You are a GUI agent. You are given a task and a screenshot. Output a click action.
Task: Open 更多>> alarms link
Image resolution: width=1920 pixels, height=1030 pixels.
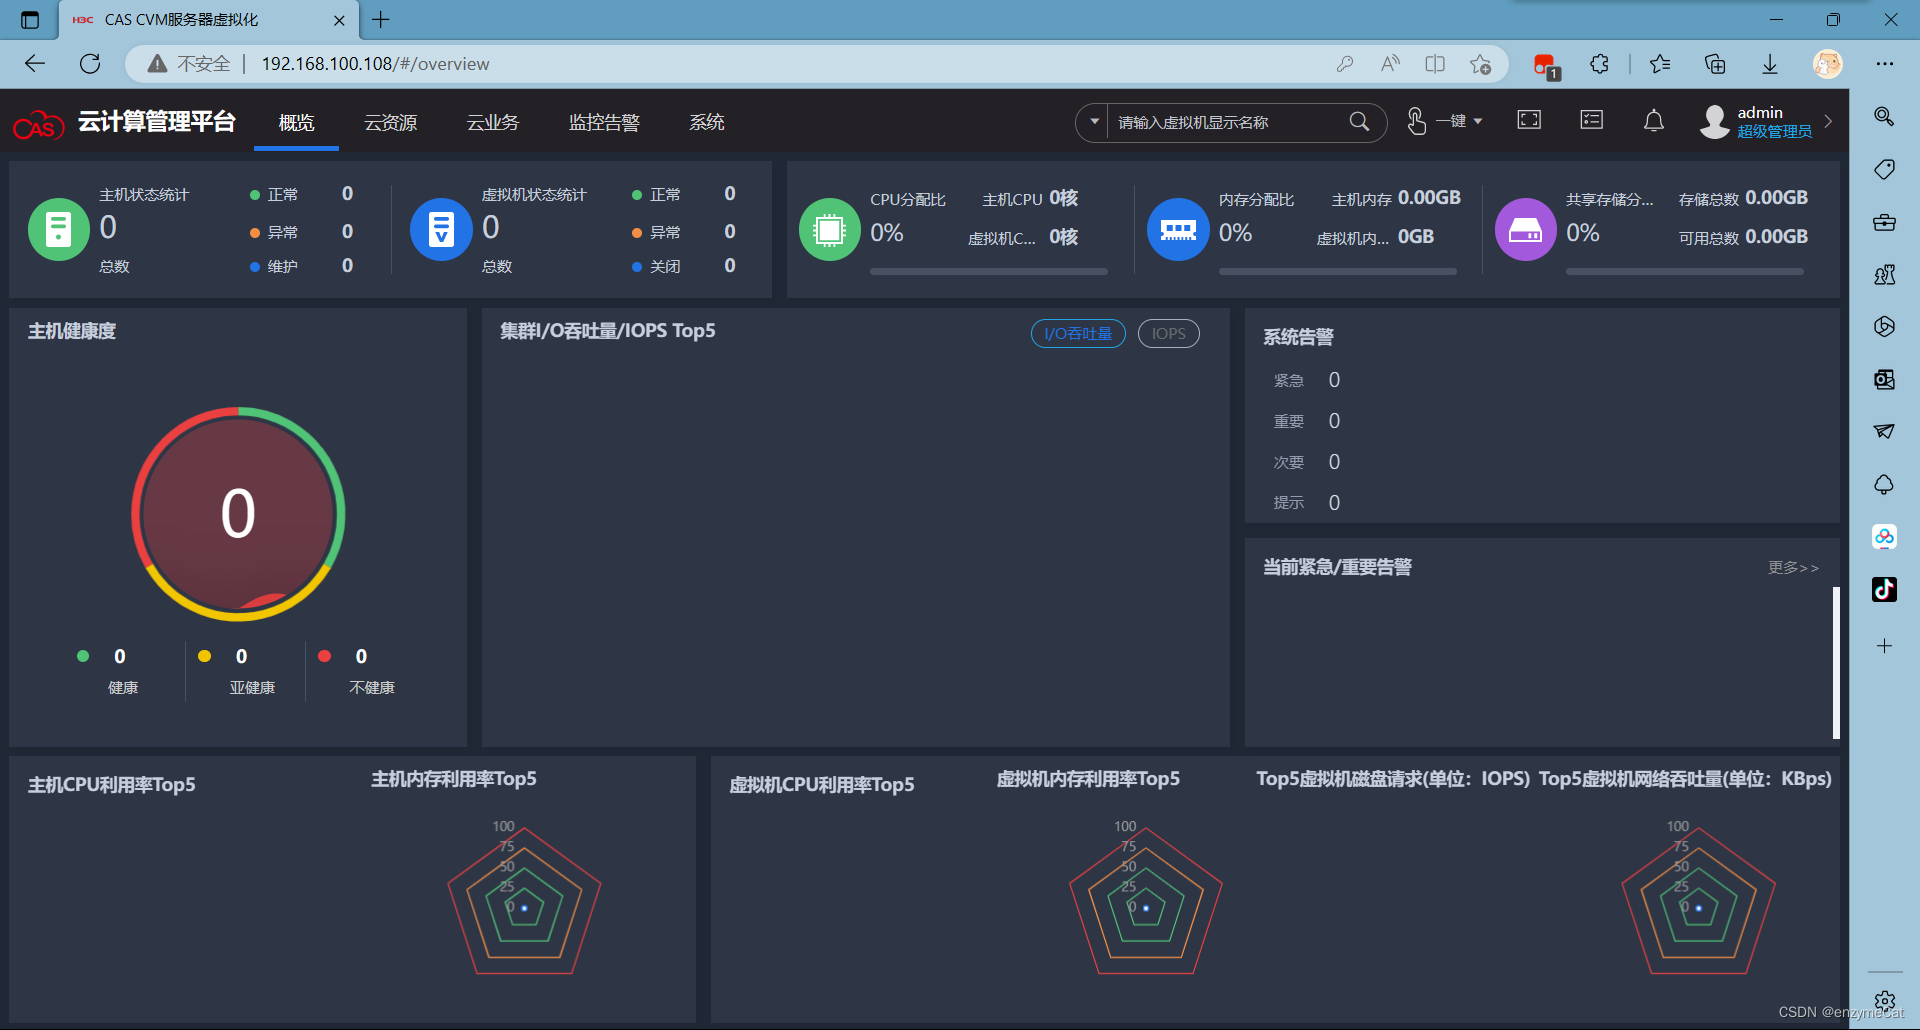tap(1793, 567)
